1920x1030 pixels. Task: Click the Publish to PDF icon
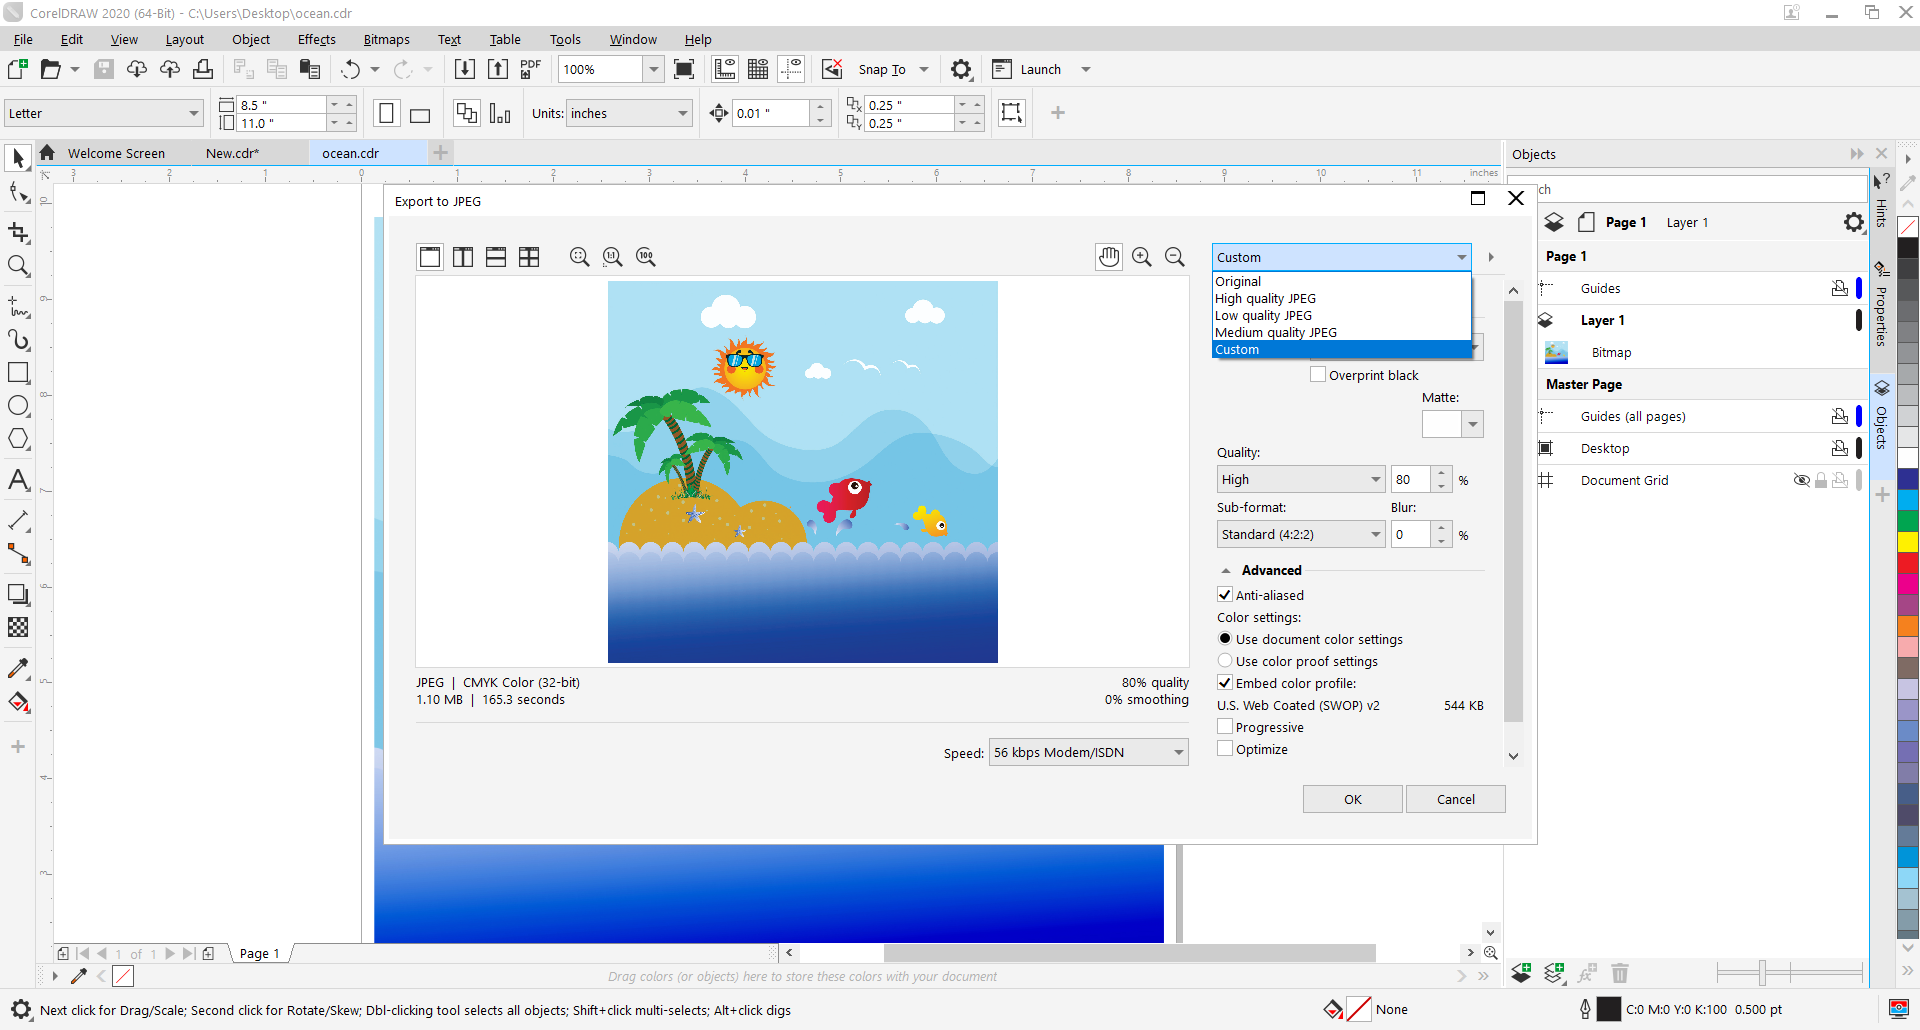tap(530, 69)
